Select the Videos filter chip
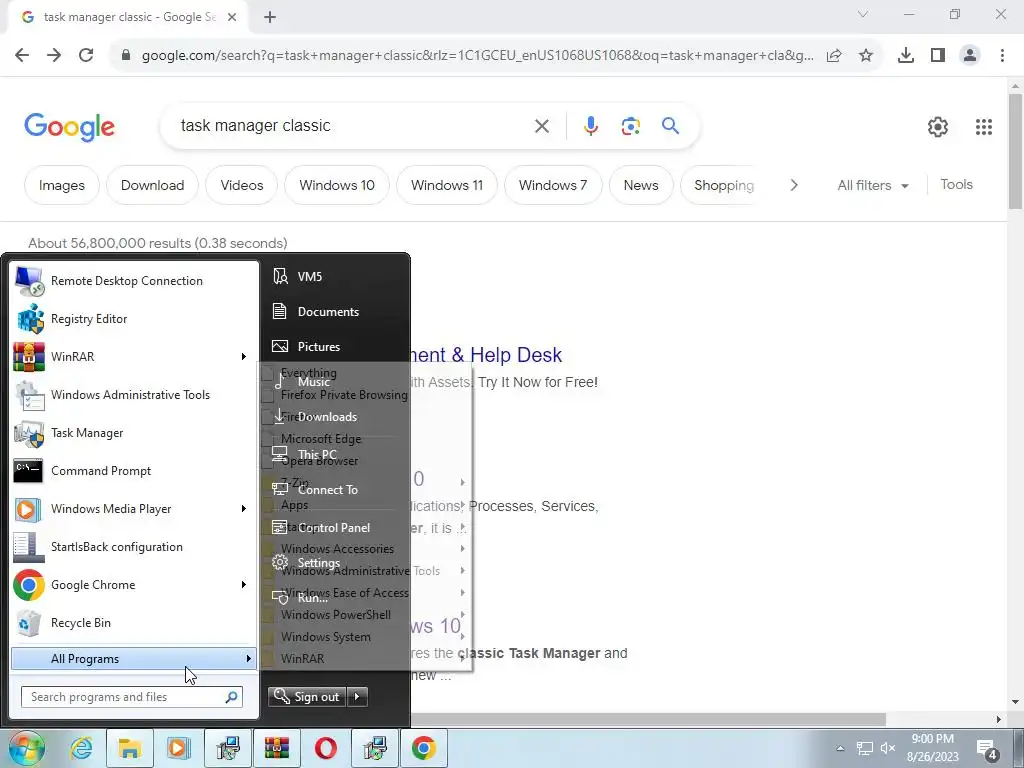1024x768 pixels. point(242,185)
